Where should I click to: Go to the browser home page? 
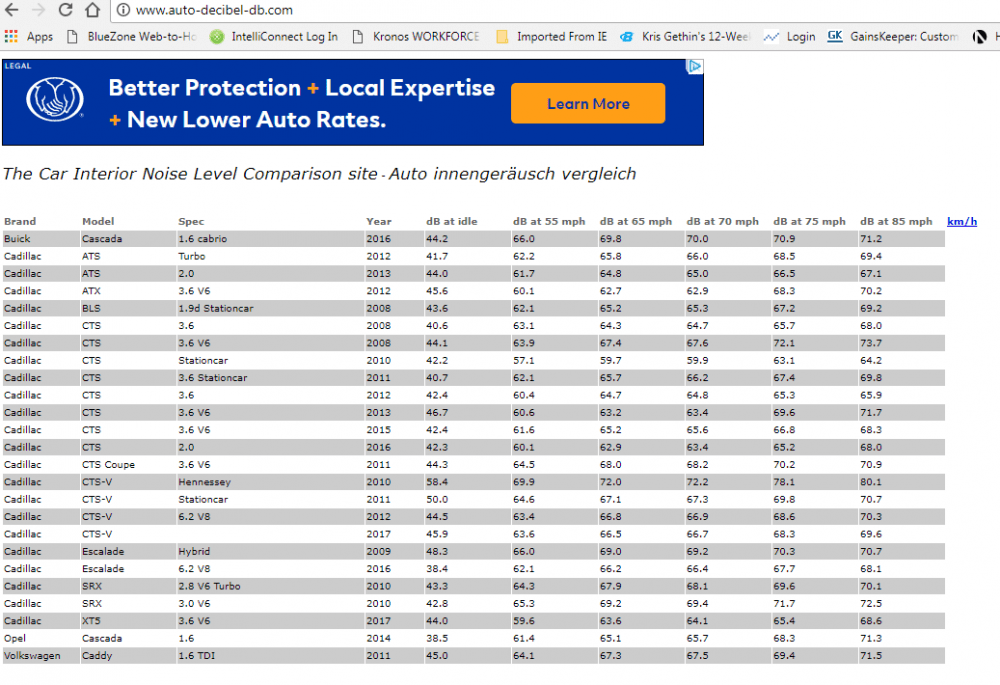(x=92, y=10)
